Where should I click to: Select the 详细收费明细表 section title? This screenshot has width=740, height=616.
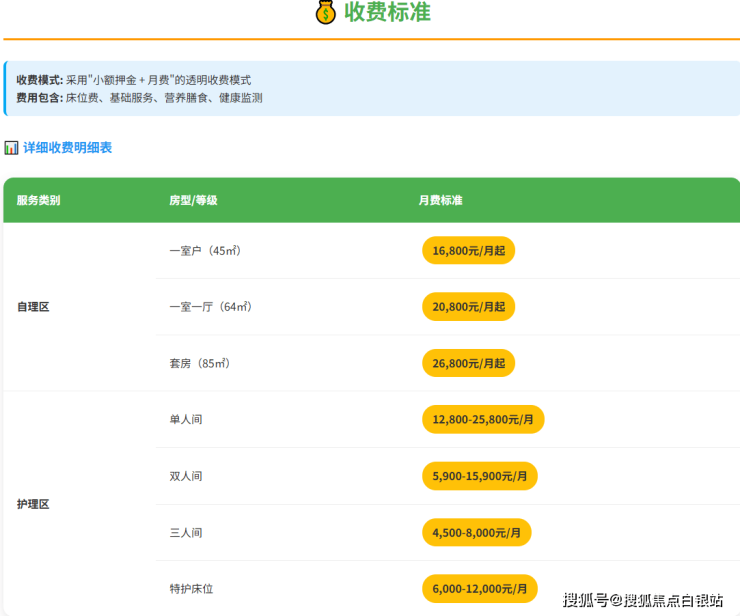[x=67, y=148]
